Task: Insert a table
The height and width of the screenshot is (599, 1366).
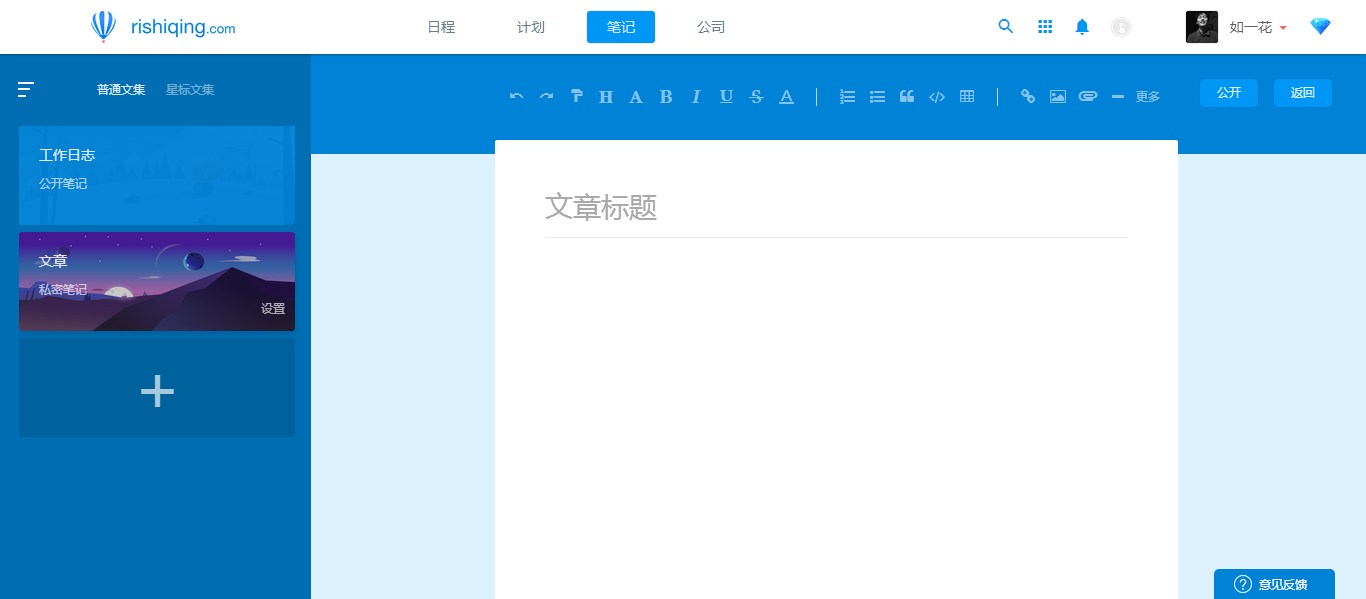Action: tap(966, 95)
